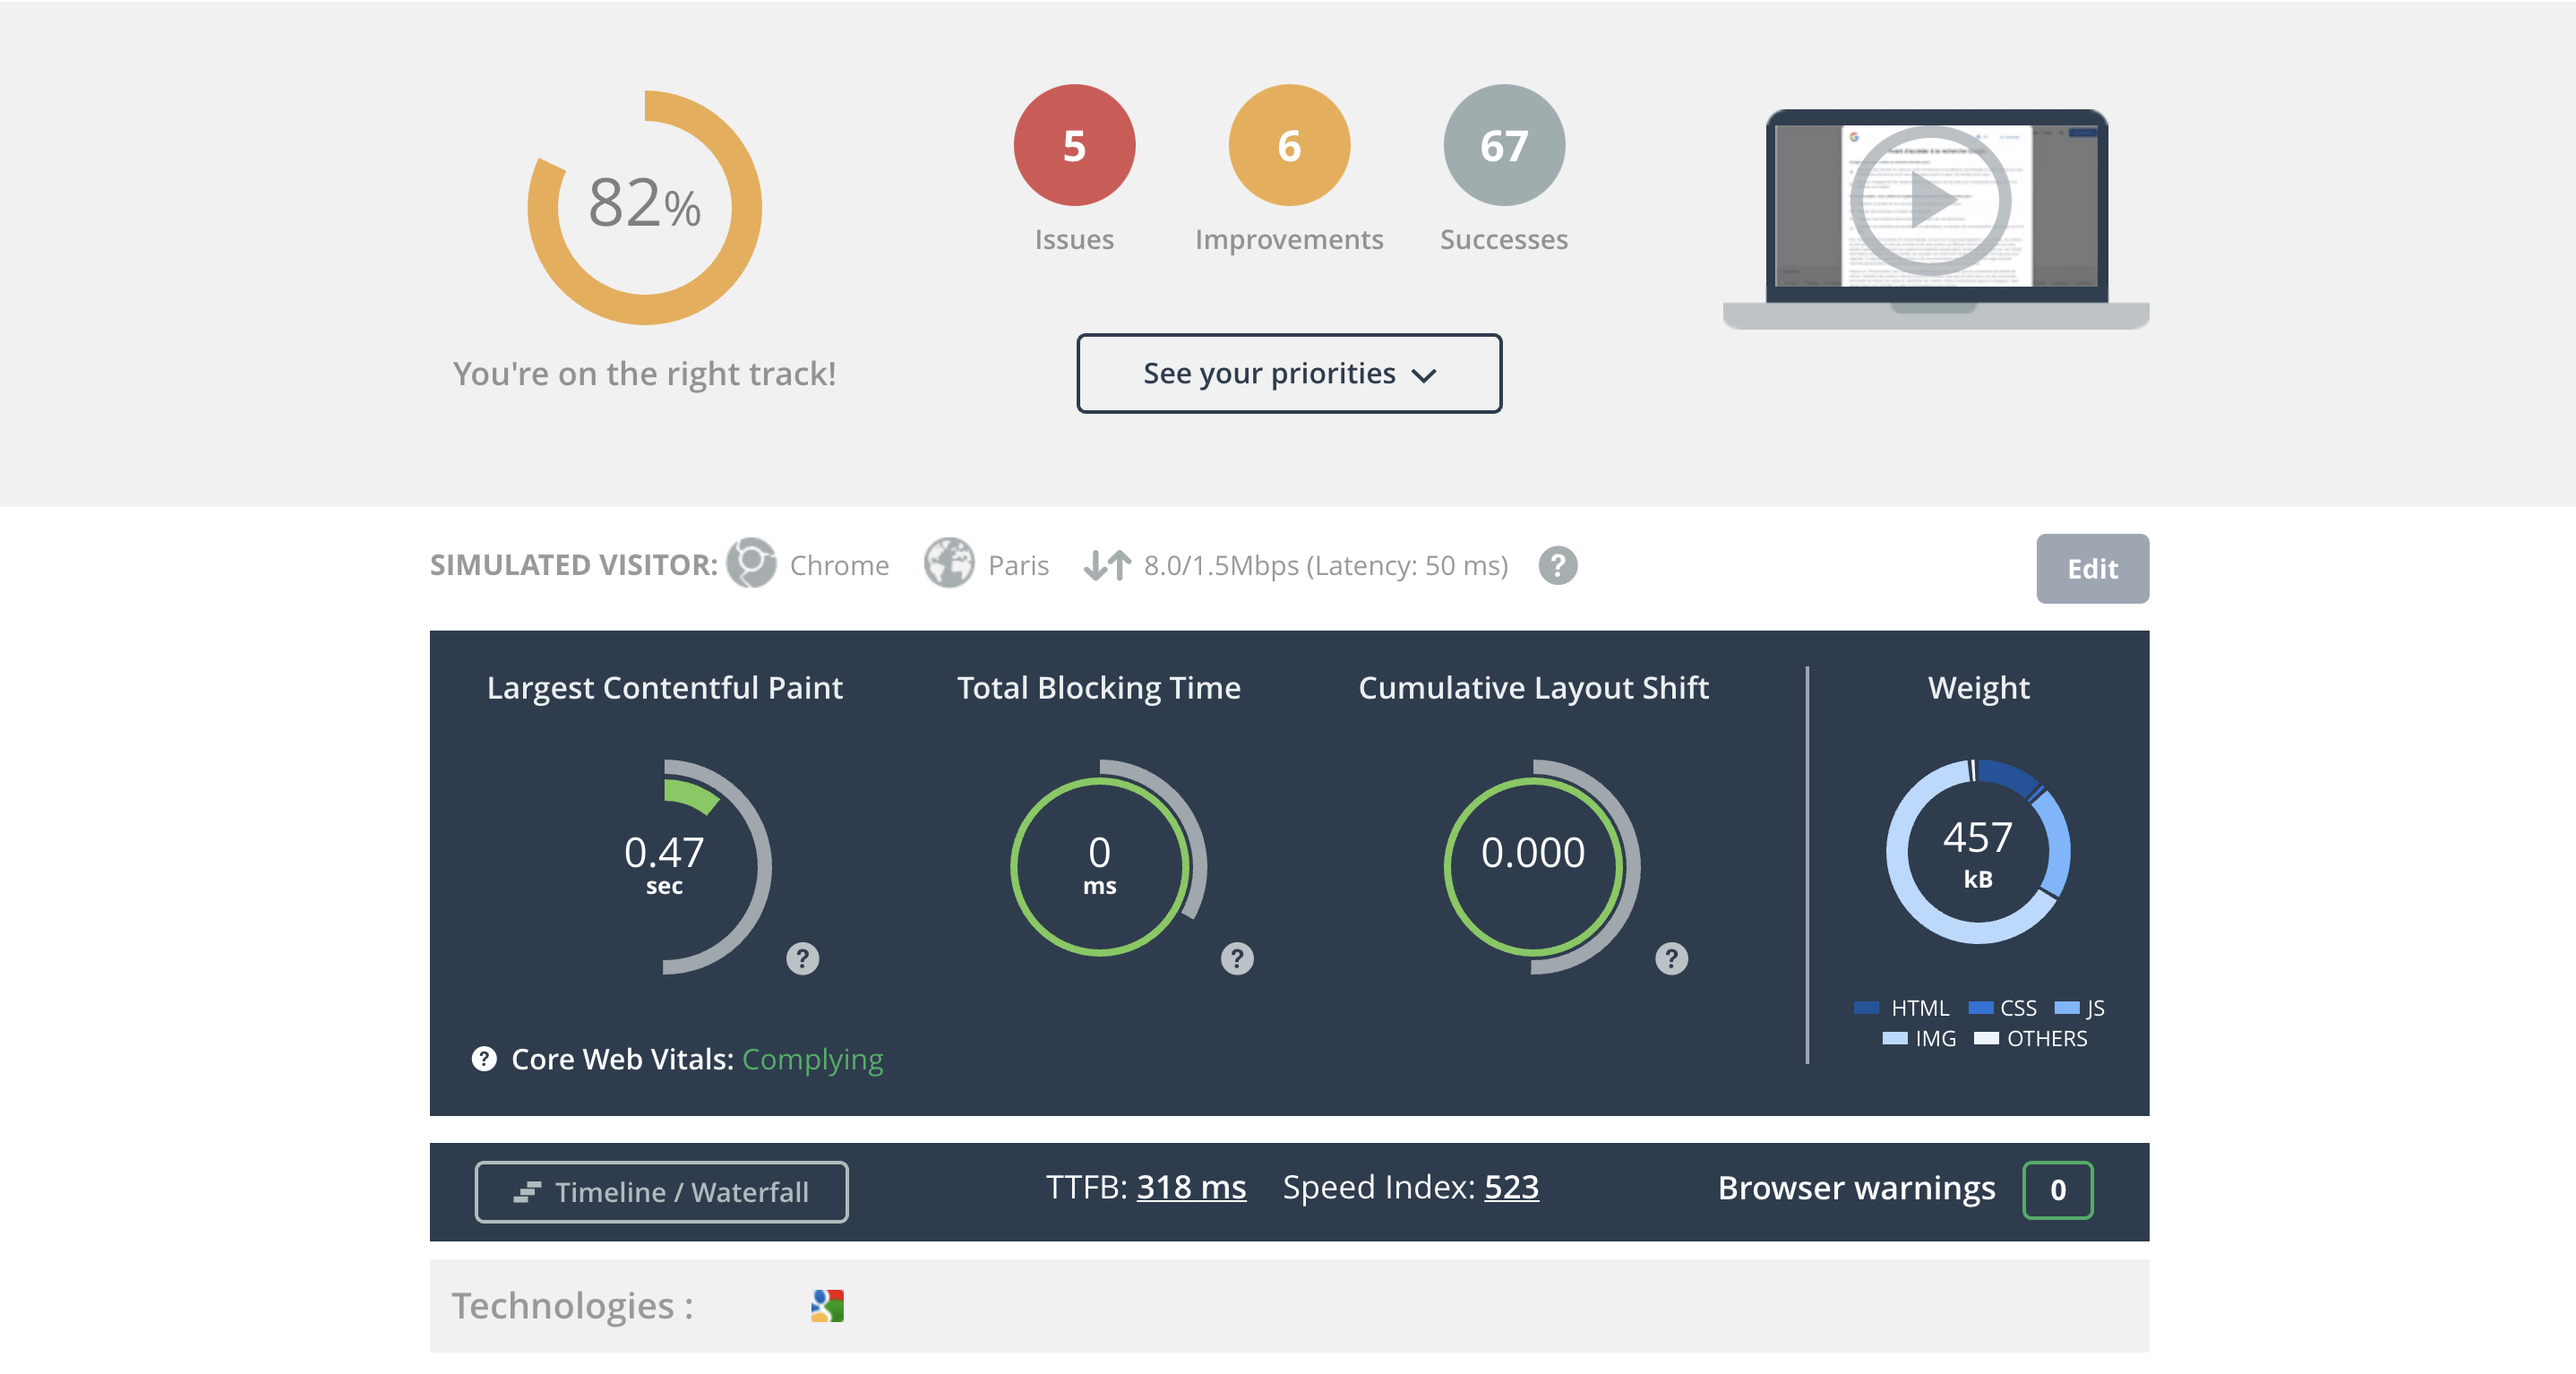Click the Google technology icon
Image resolution: width=2576 pixels, height=1374 pixels.
tap(827, 1305)
